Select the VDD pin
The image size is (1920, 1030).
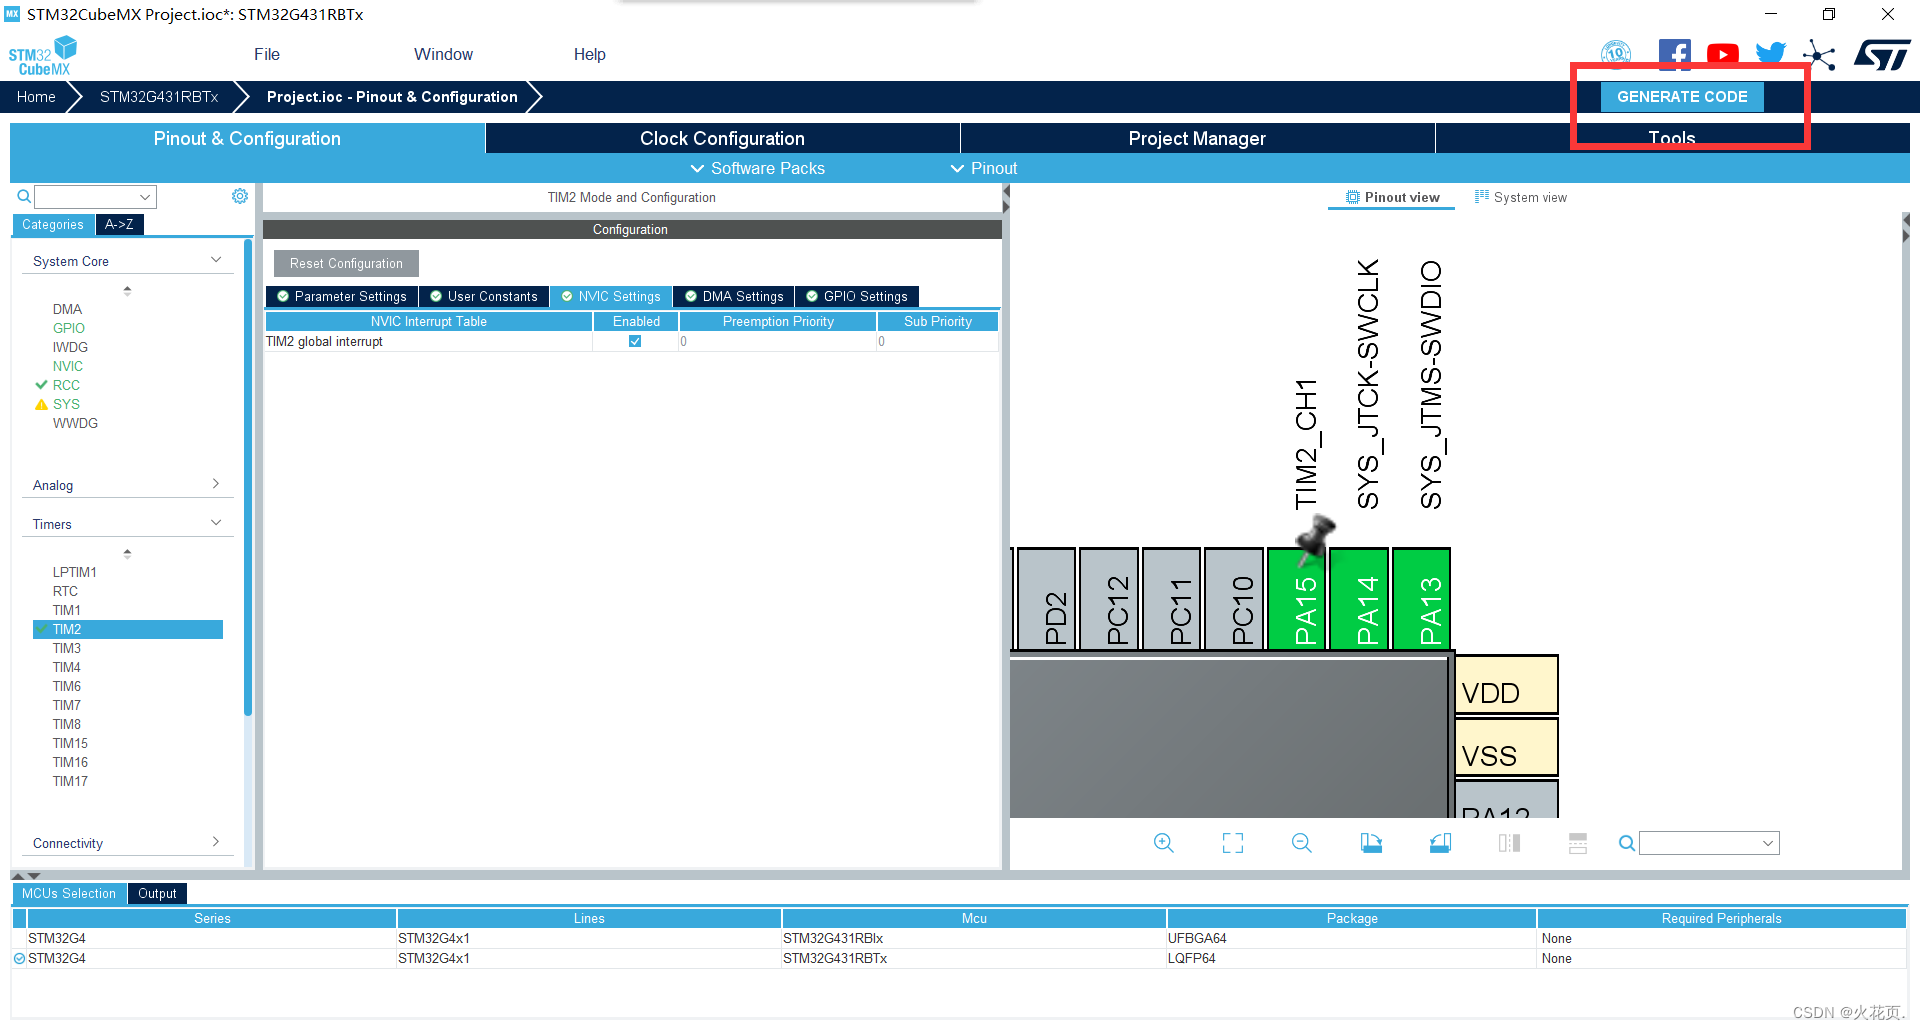1506,685
